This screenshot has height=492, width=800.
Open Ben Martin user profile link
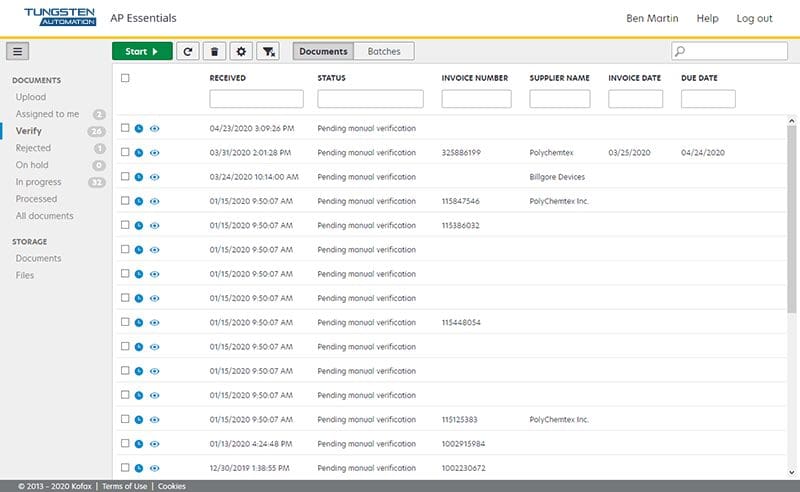(652, 18)
